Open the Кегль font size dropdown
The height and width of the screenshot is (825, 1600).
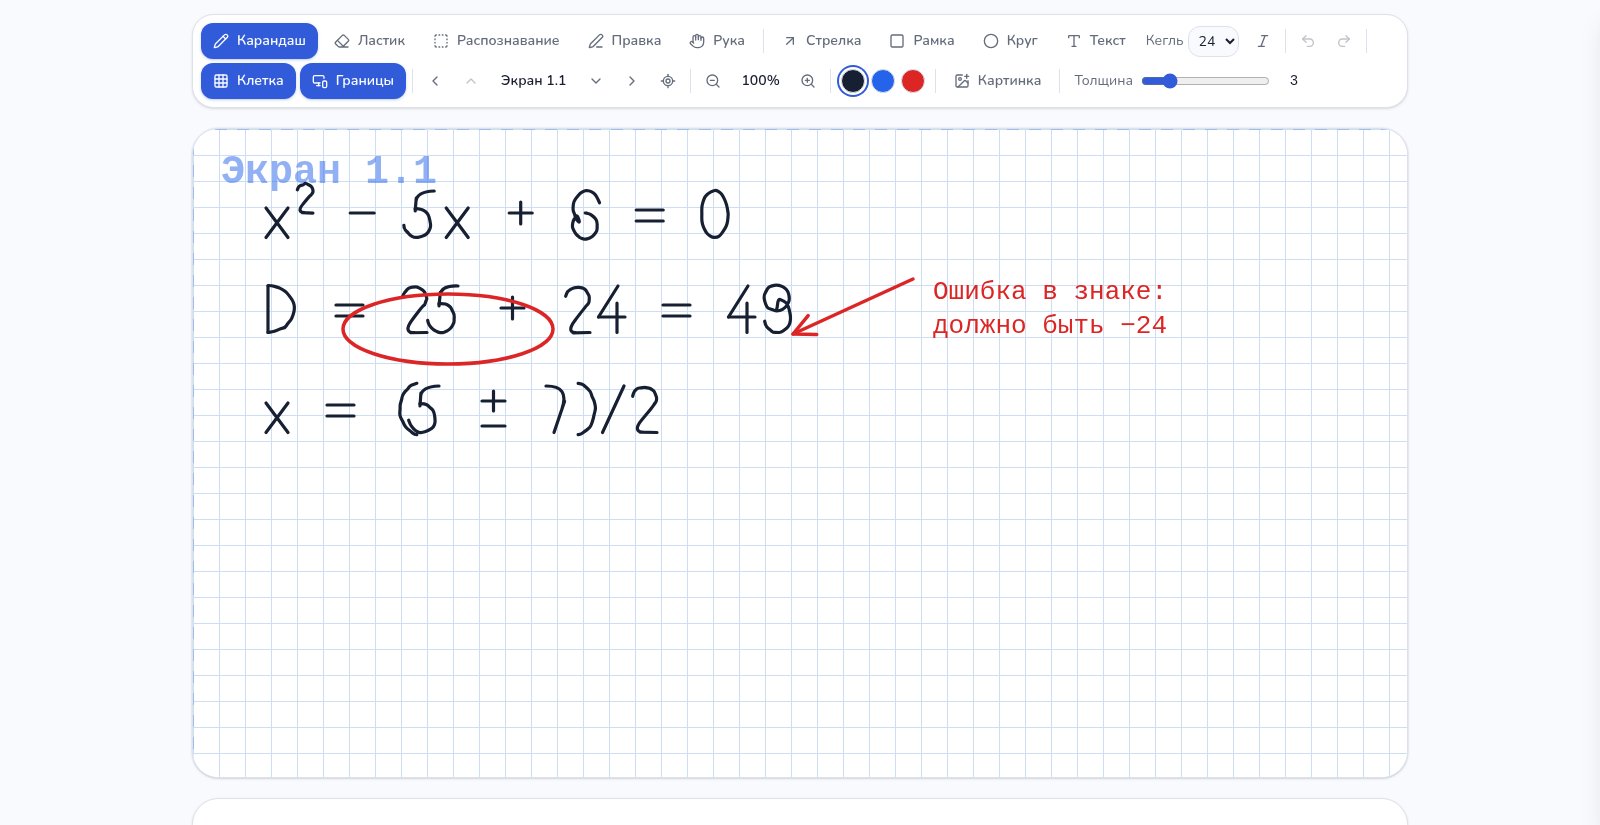pyautogui.click(x=1214, y=41)
